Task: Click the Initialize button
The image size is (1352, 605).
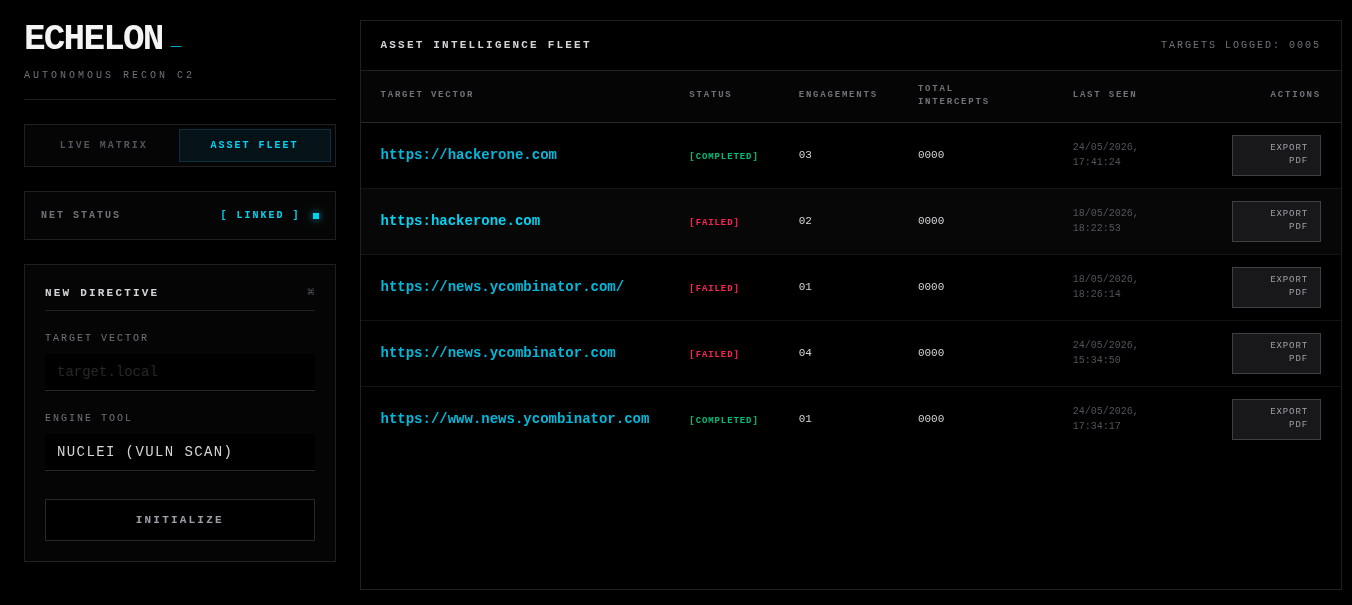Action: 180,520
